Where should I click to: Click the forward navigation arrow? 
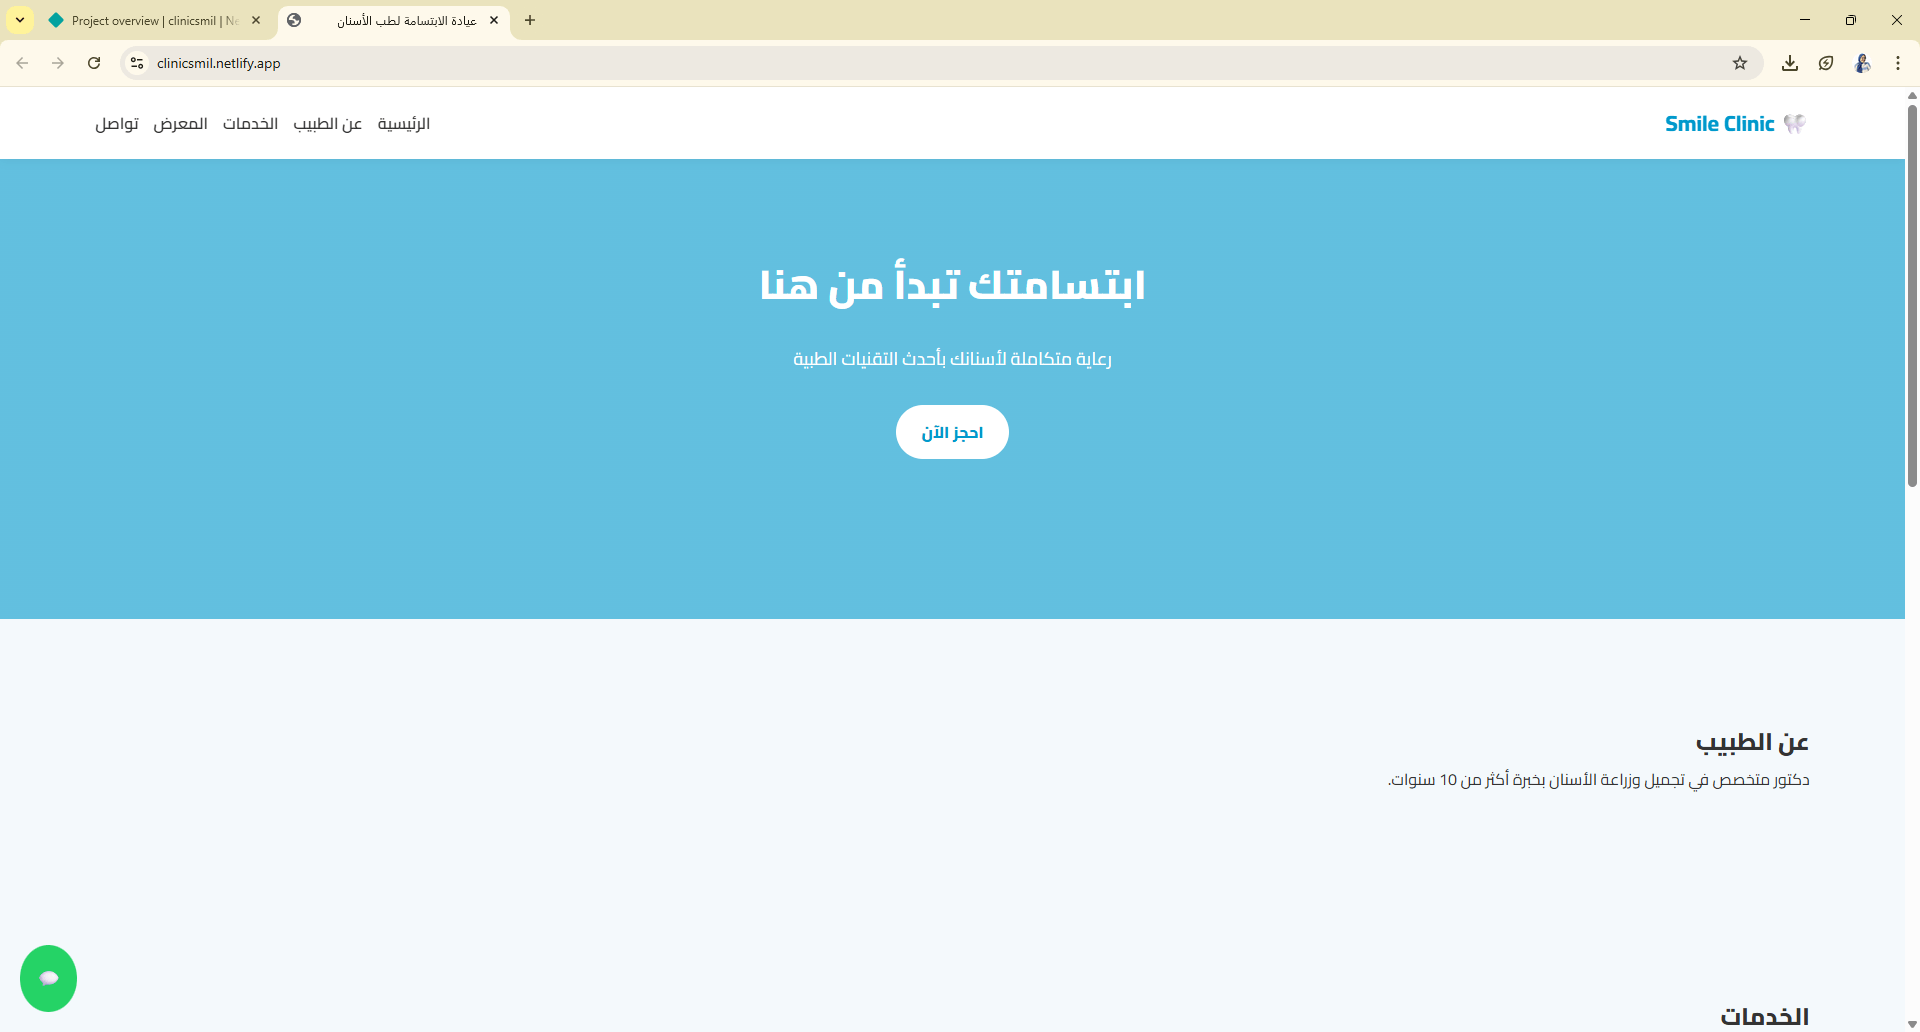pos(57,62)
